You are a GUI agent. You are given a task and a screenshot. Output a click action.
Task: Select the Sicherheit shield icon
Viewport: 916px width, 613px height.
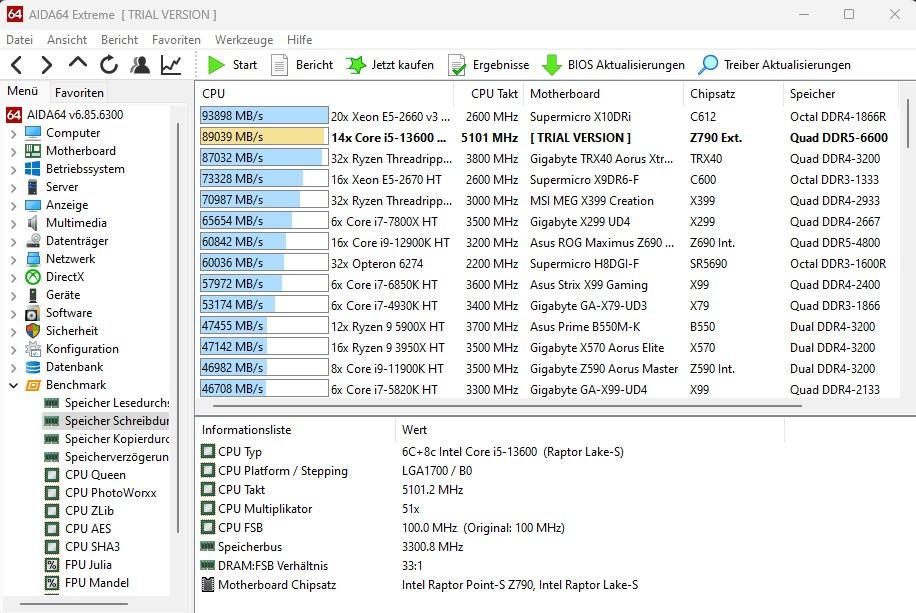(33, 331)
